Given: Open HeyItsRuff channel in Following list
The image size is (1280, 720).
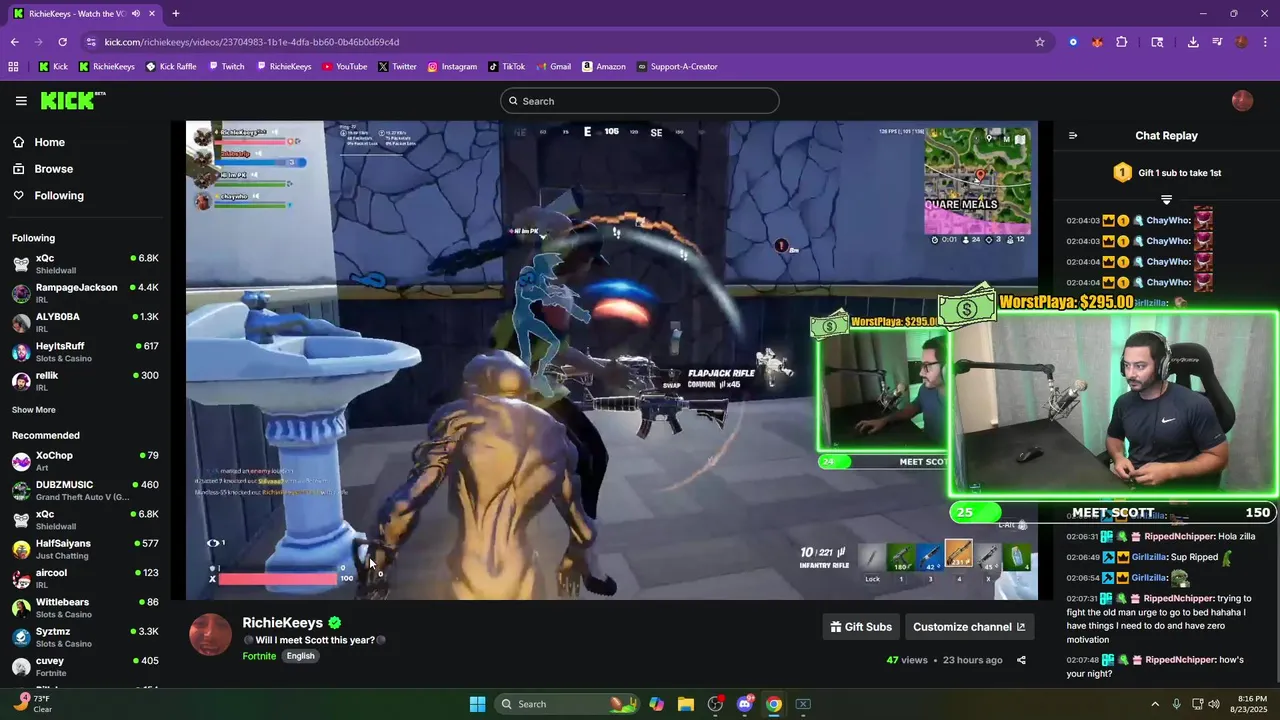Looking at the screenshot, I should point(85,352).
